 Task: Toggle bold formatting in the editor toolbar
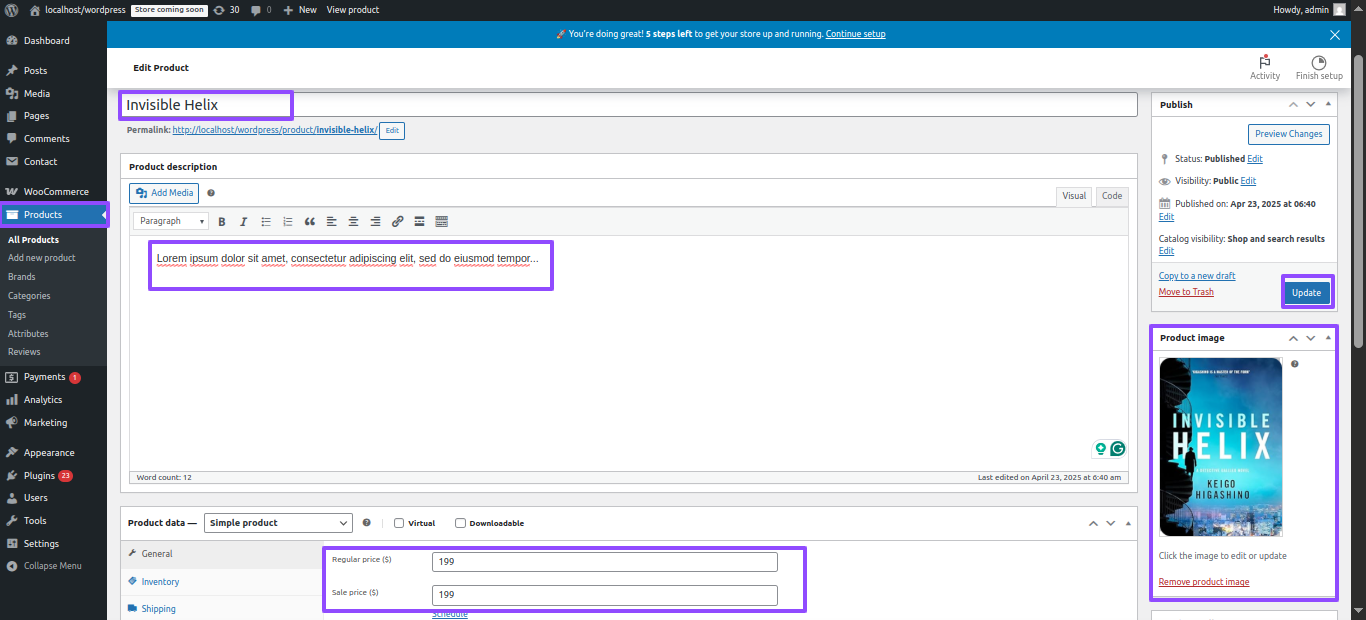pyautogui.click(x=222, y=222)
